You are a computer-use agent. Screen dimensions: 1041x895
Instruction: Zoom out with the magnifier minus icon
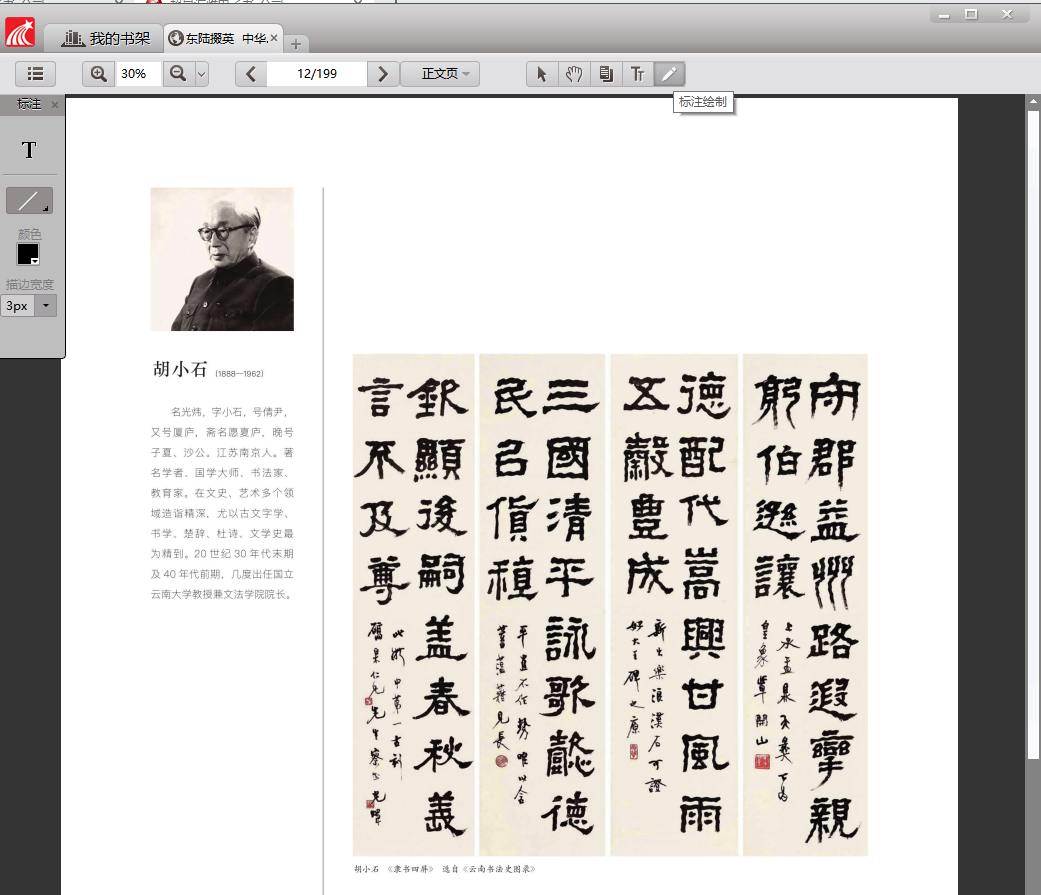(178, 74)
